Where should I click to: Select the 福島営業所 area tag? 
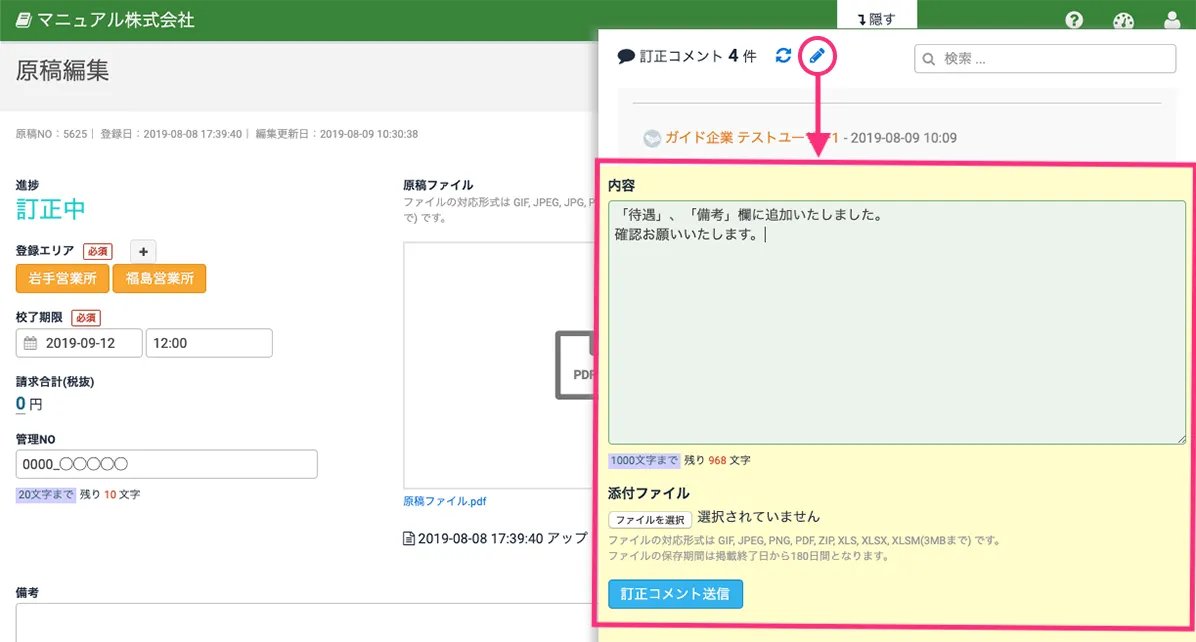pyautogui.click(x=159, y=278)
